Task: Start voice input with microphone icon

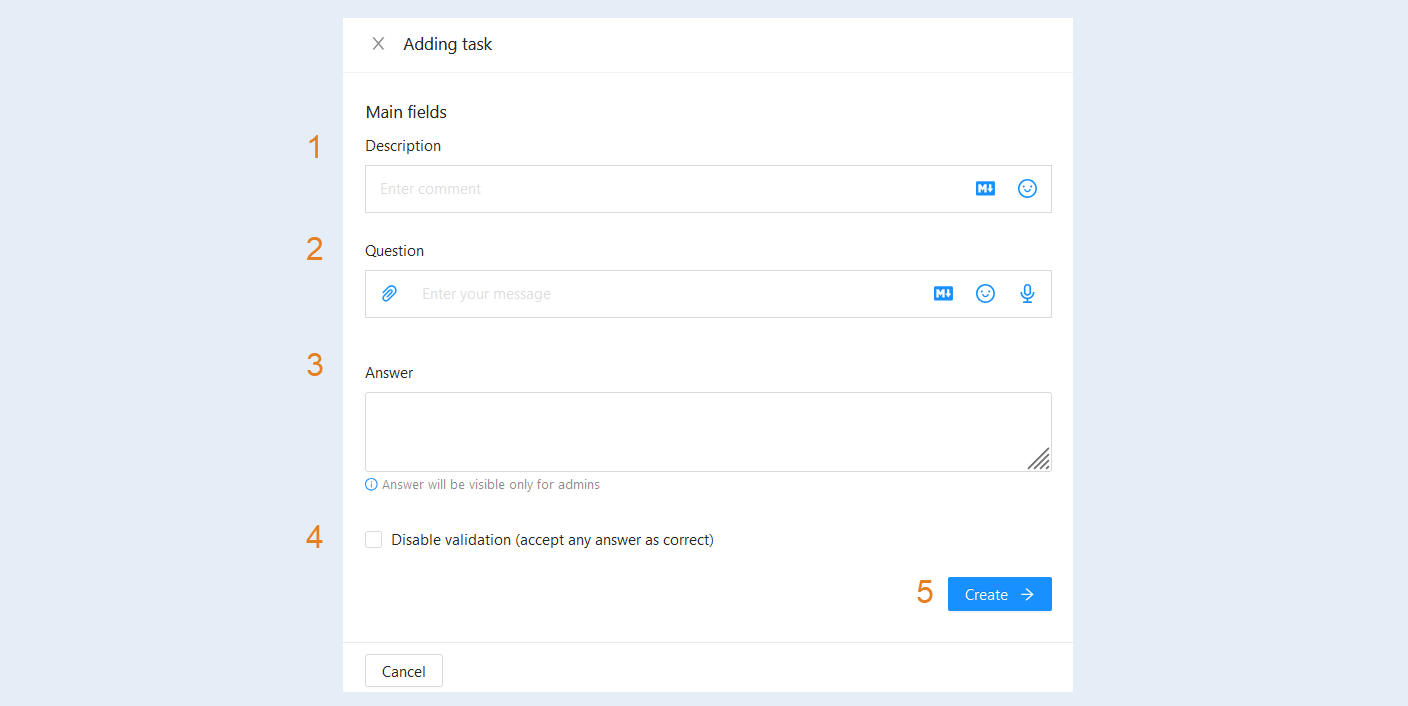Action: (x=1027, y=293)
